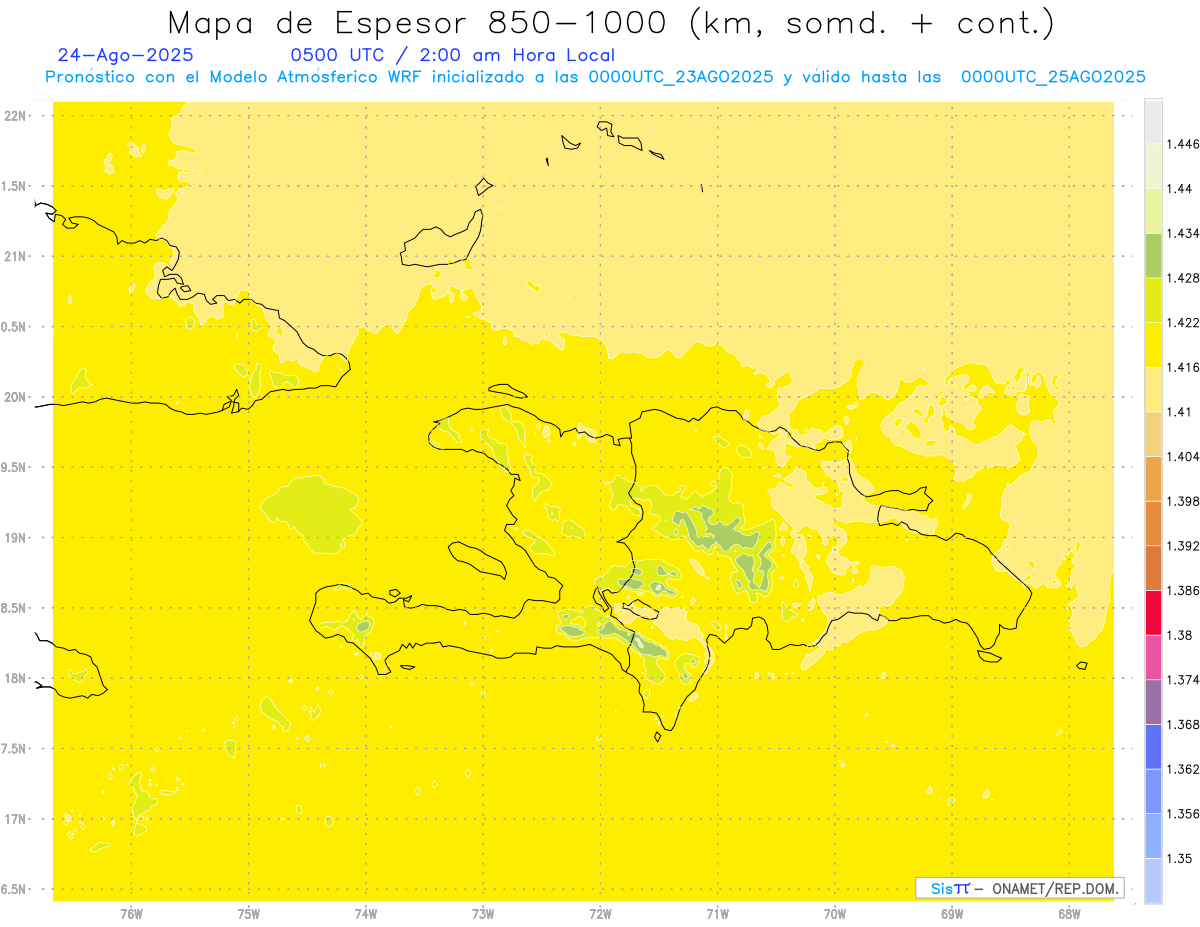Pick the light gray legend swatch above 1.446
Screen dimensions: 1200x927
pyautogui.click(x=1153, y=121)
